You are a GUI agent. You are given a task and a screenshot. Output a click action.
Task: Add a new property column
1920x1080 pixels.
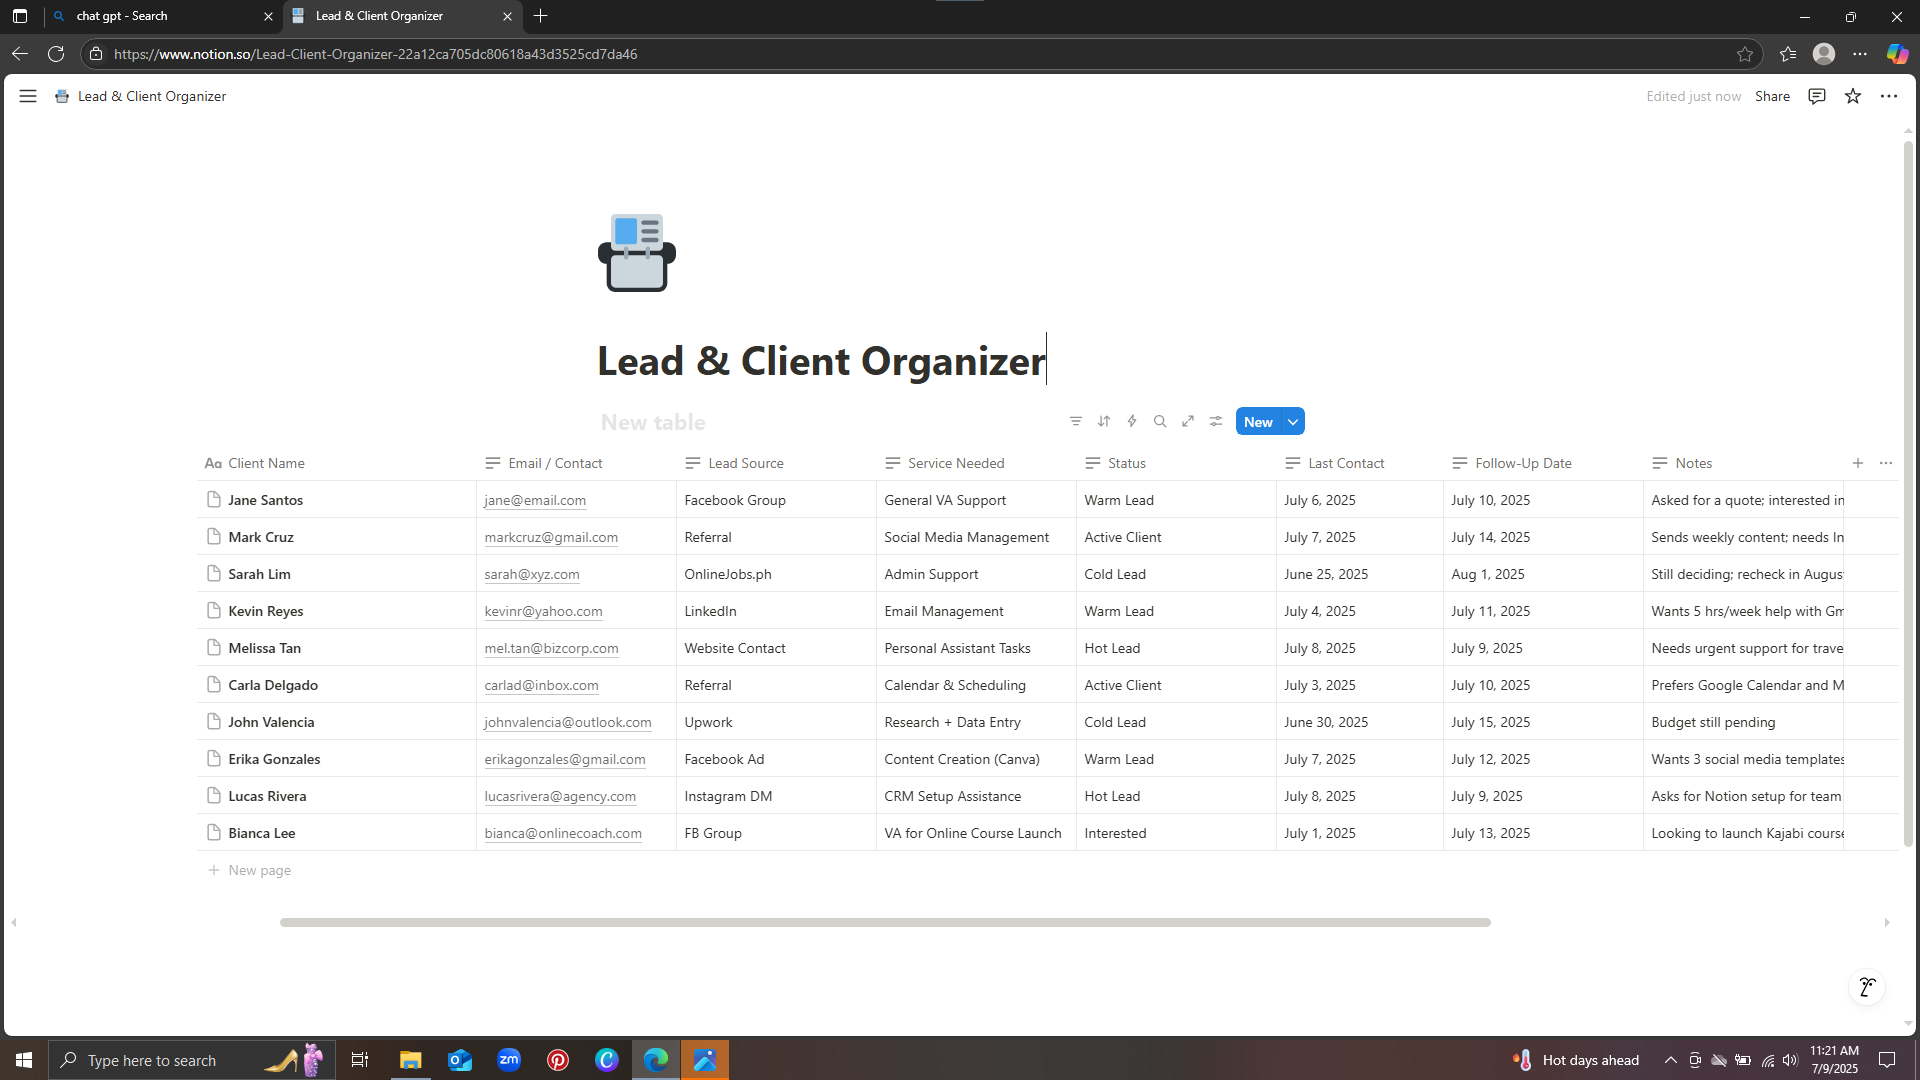(x=1857, y=463)
